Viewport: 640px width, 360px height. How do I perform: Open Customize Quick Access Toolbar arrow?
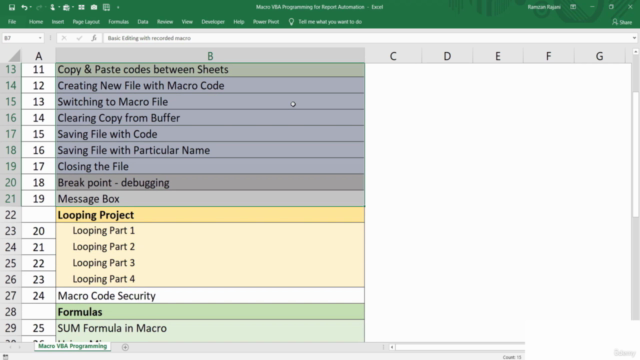click(118, 7)
